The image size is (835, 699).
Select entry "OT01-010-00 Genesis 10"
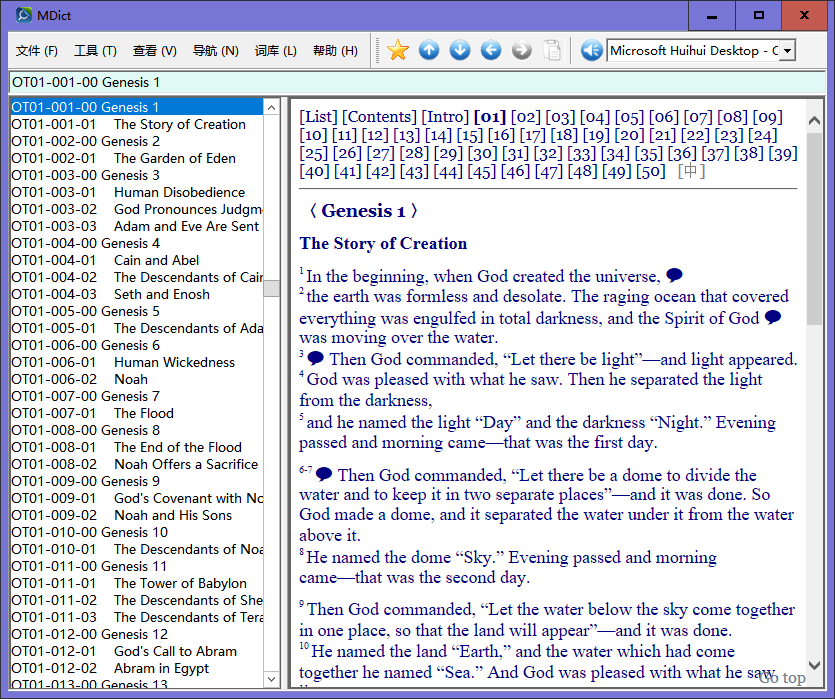tap(137, 532)
